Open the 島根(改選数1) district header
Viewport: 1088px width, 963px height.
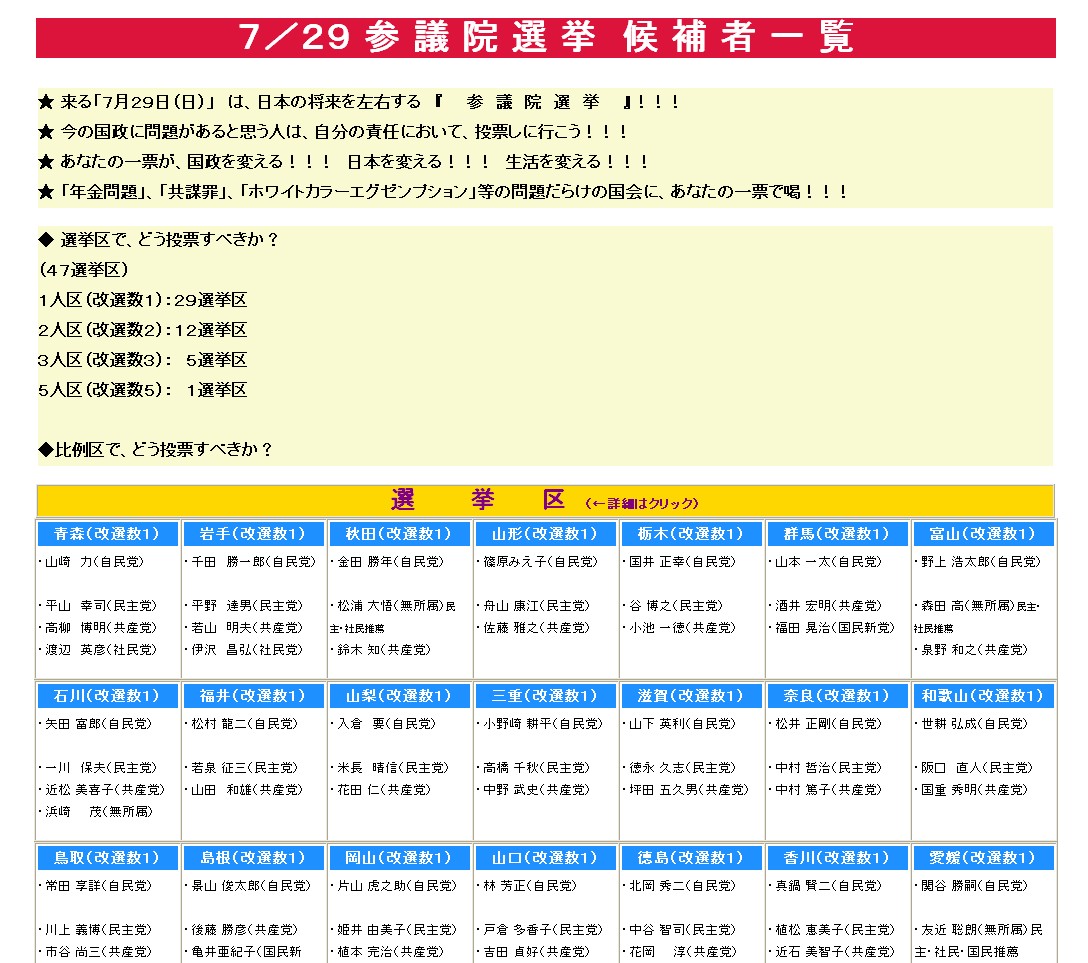(253, 858)
